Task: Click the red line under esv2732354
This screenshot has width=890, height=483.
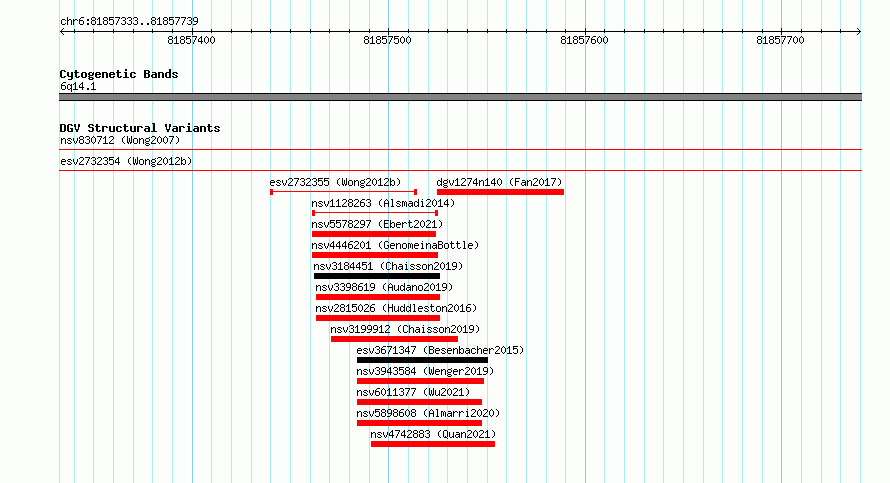Action: click(460, 171)
